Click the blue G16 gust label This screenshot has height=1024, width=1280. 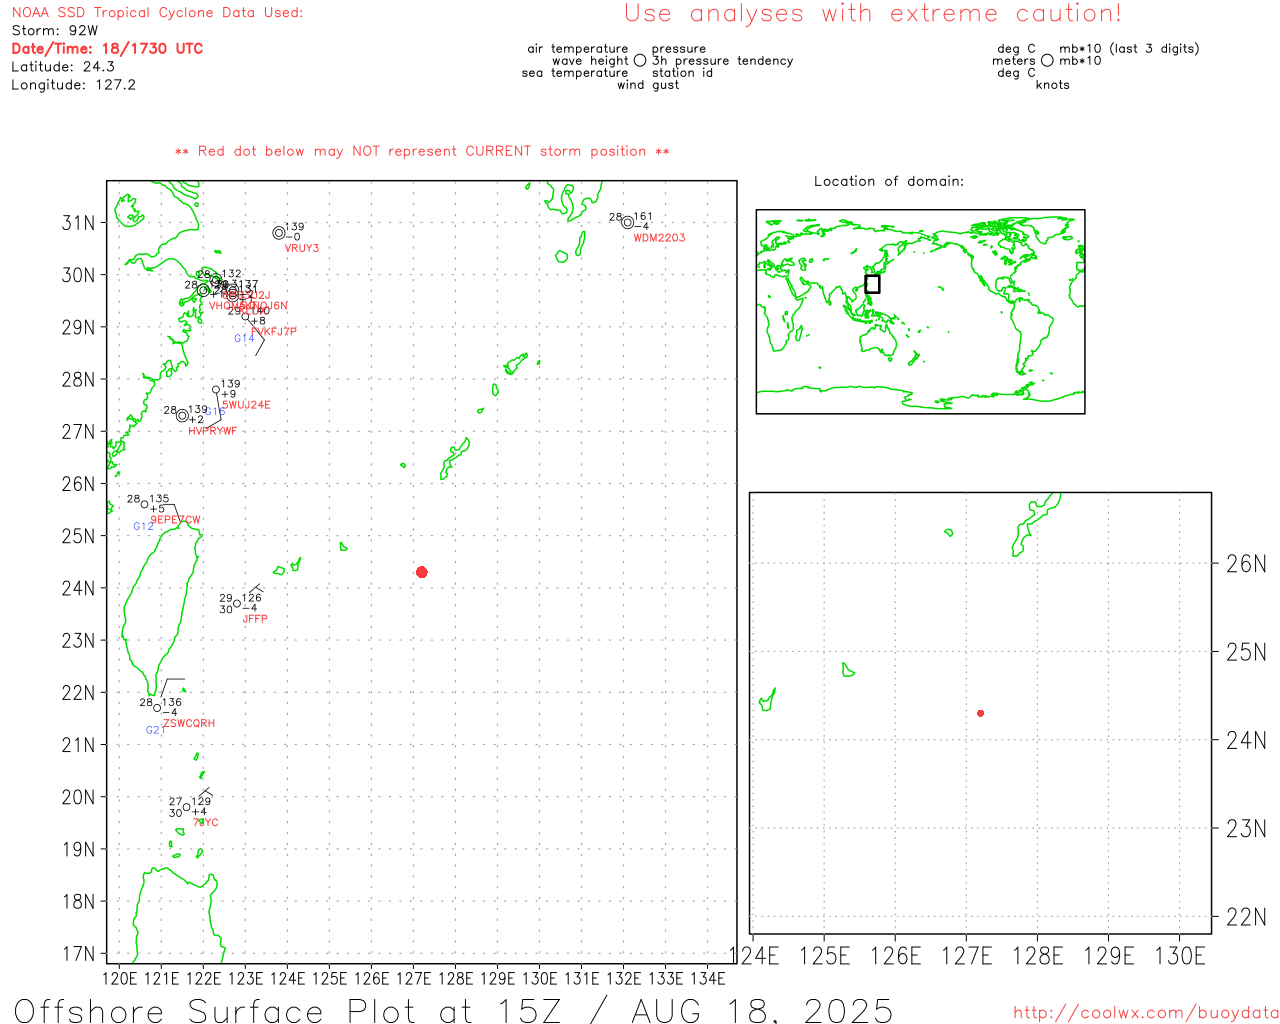(216, 412)
